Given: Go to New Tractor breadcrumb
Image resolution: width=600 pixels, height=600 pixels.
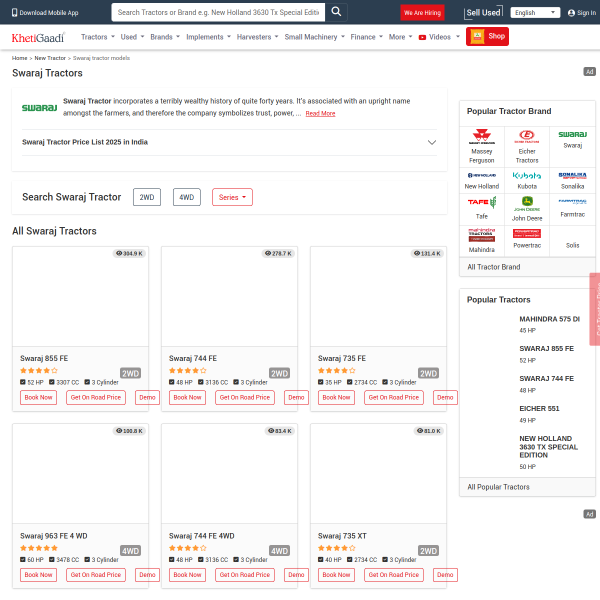Looking at the screenshot, I should (50, 58).
